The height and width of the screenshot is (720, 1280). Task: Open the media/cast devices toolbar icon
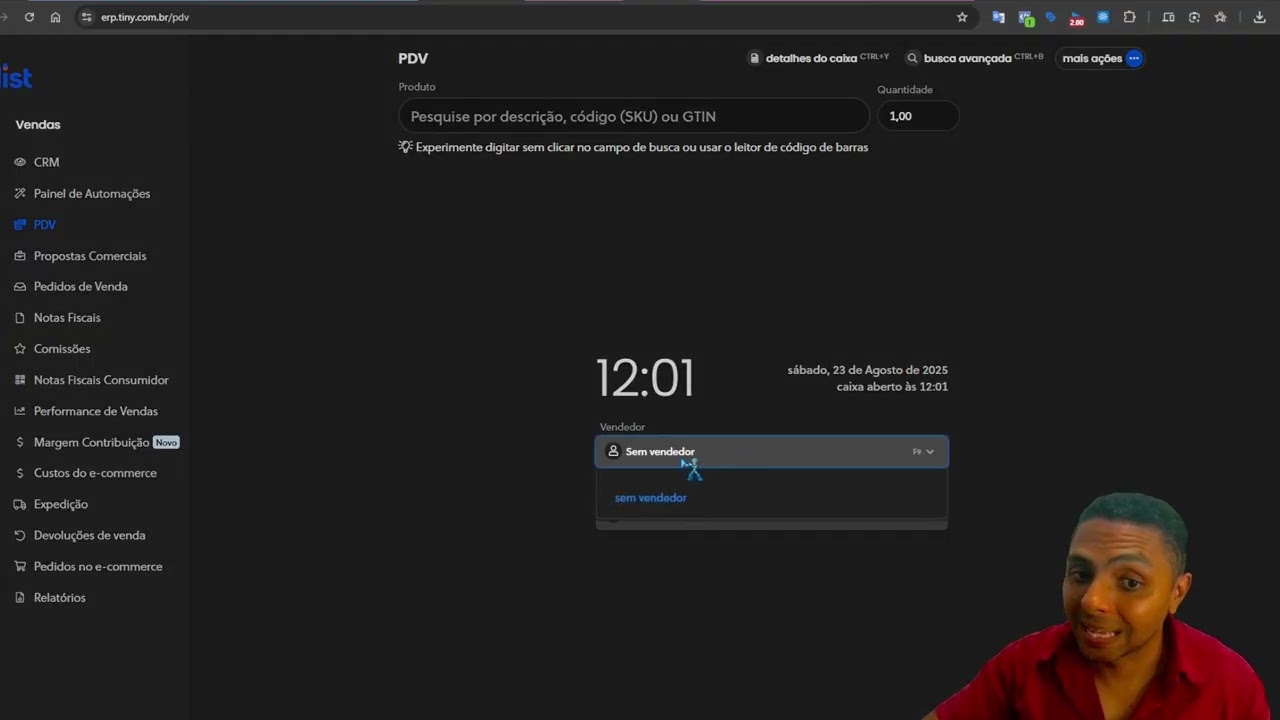pos(1168,17)
